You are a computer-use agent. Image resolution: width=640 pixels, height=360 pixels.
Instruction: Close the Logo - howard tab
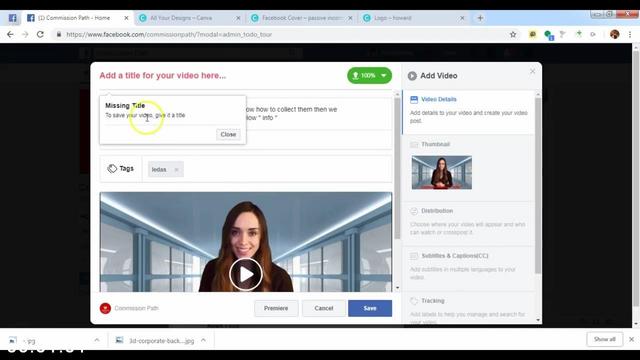(462, 18)
